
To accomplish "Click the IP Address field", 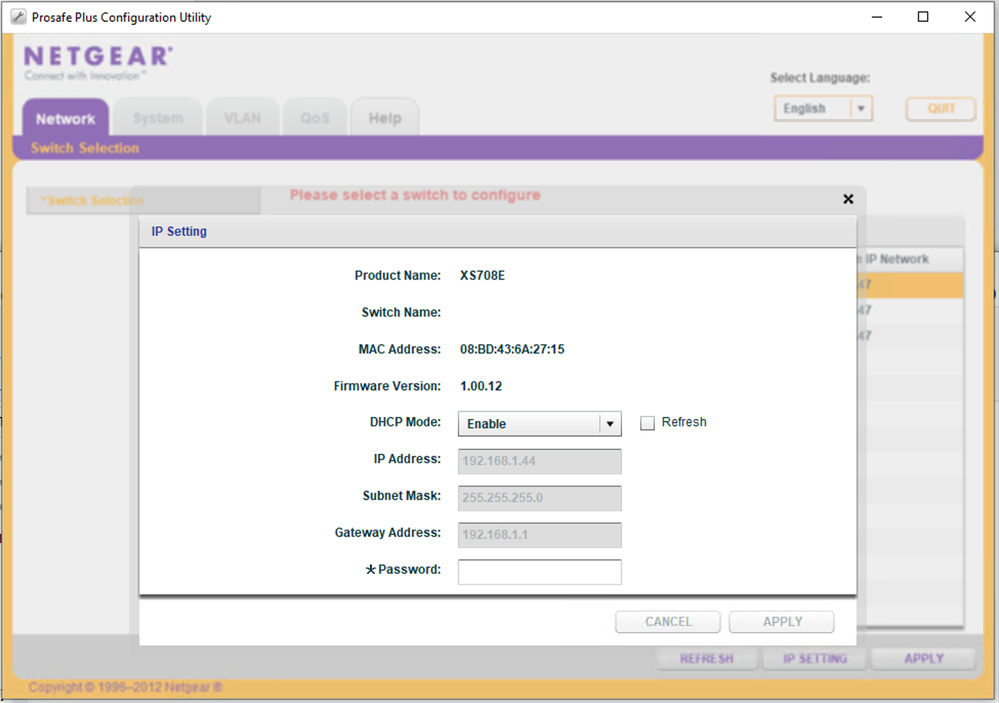I will (540, 461).
